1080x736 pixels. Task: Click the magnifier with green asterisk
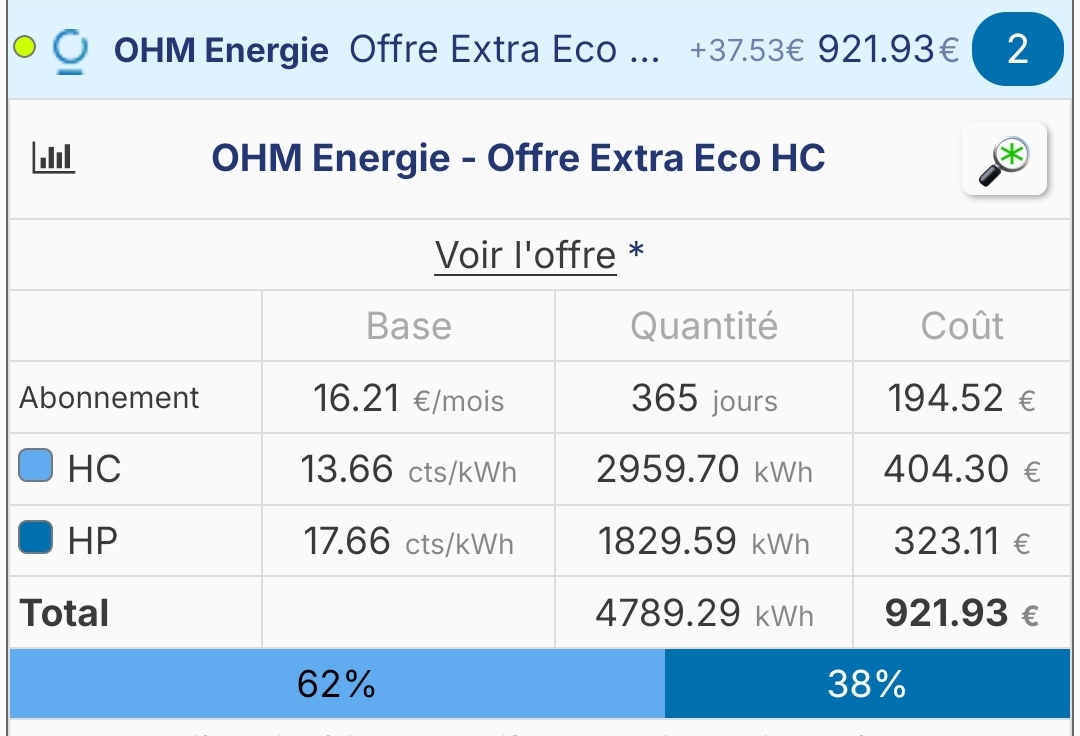pos(1004,159)
